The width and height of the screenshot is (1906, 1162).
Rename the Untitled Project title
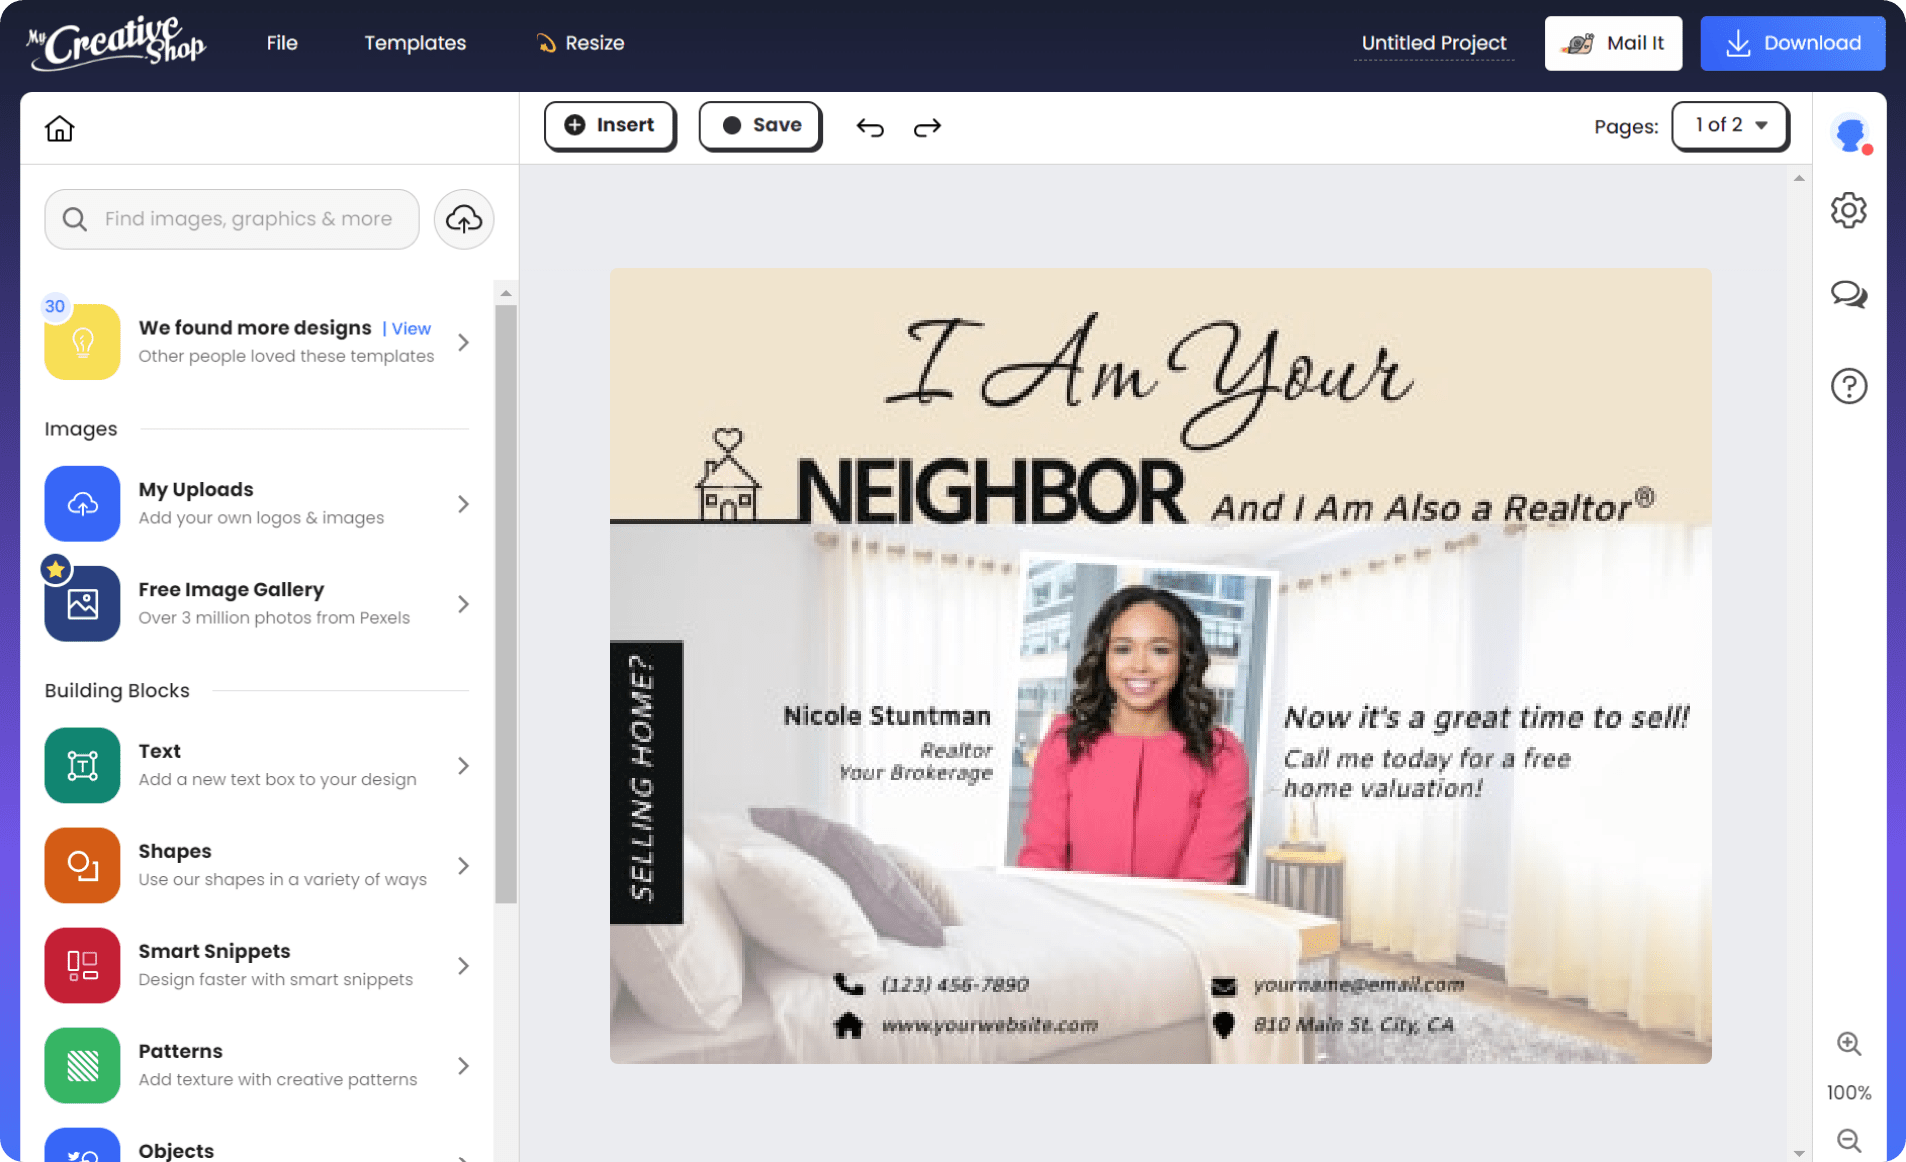point(1433,43)
